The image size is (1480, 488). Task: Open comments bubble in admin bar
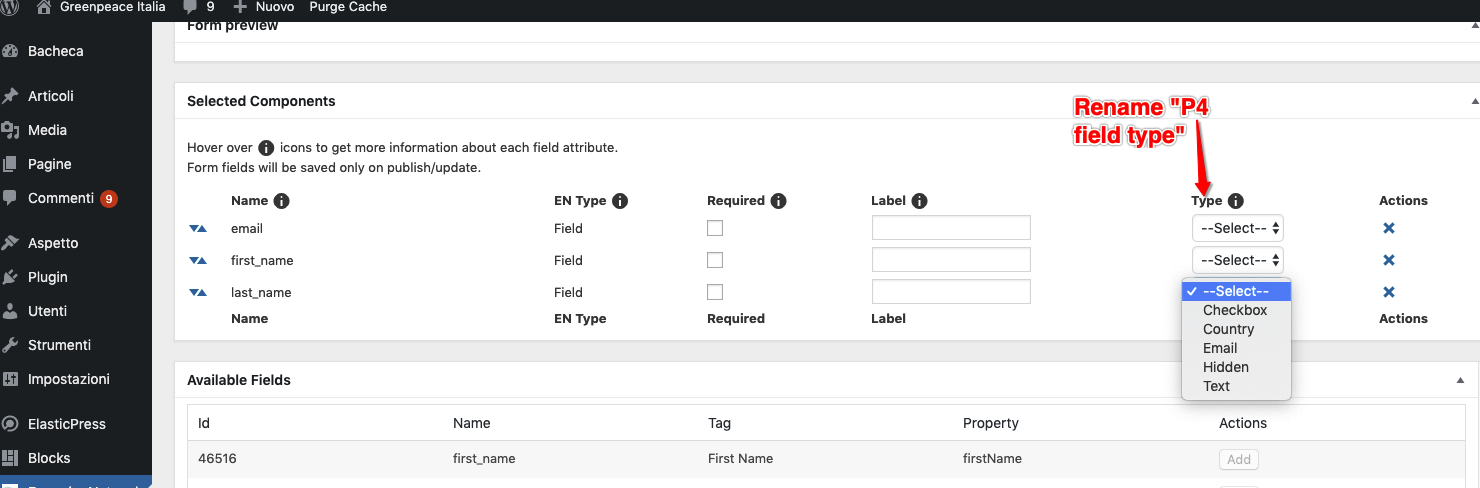[199, 7]
